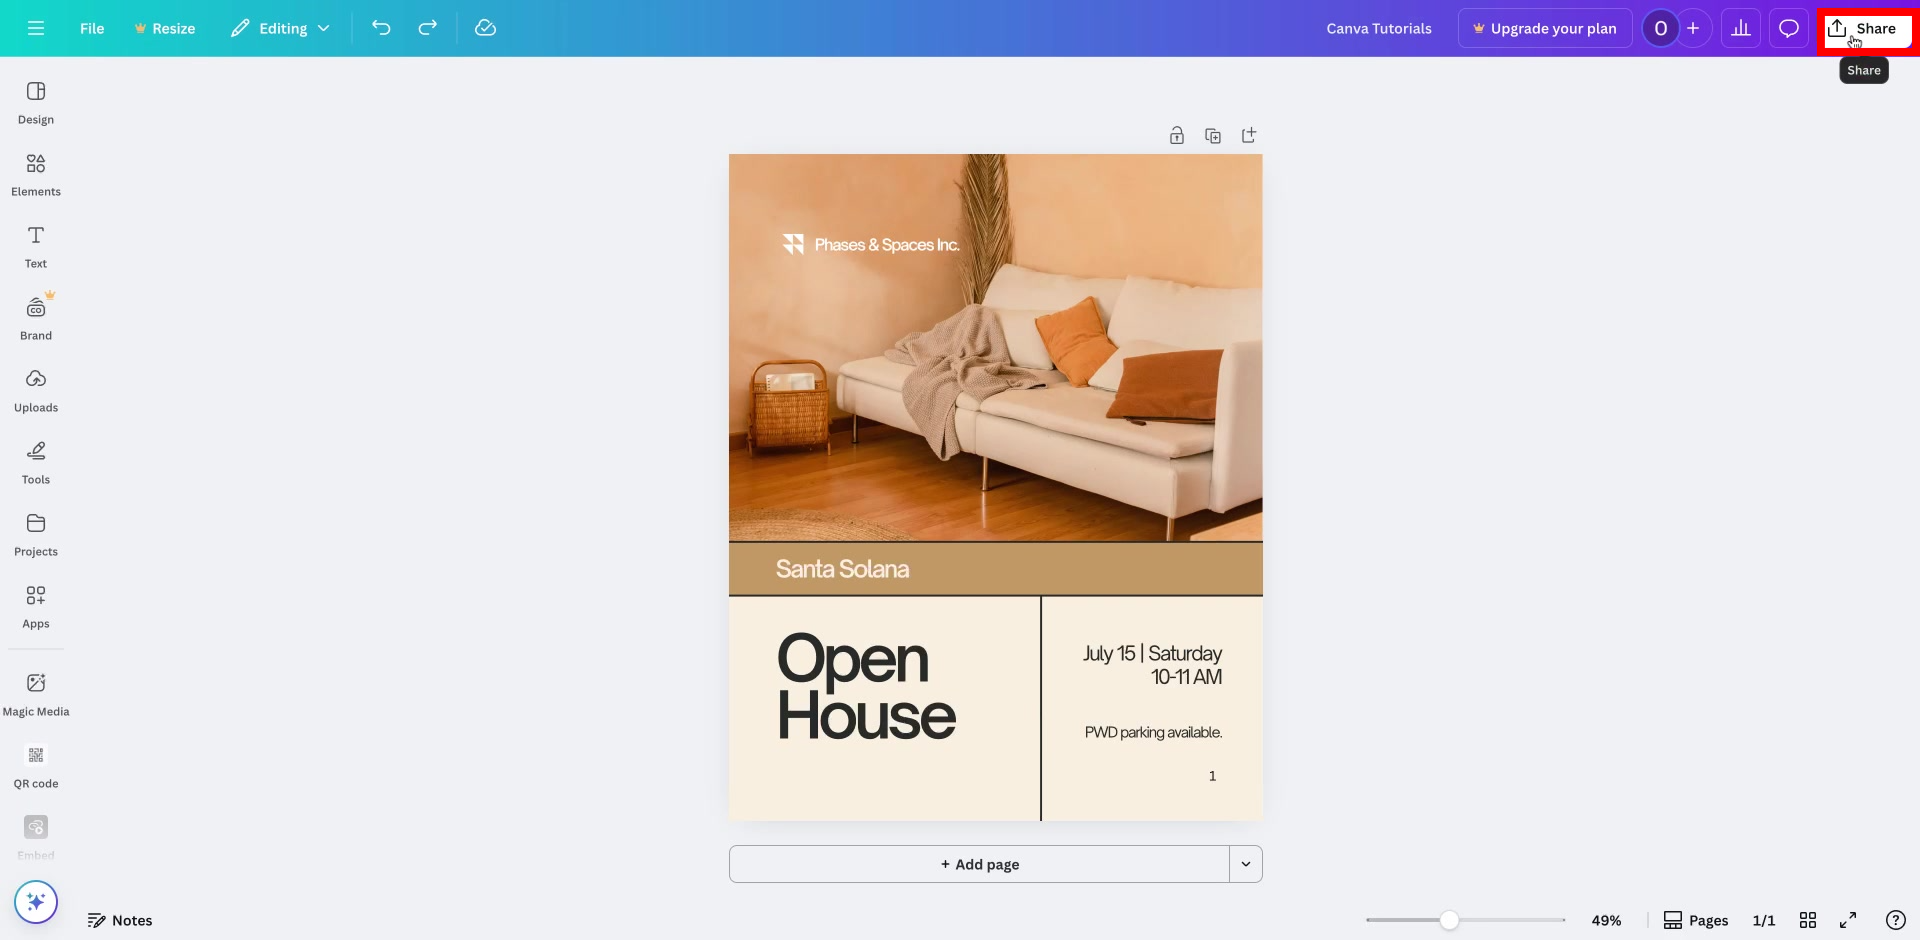Open the Elements panel in the sidebar
Image resolution: width=1920 pixels, height=940 pixels.
click(35, 173)
